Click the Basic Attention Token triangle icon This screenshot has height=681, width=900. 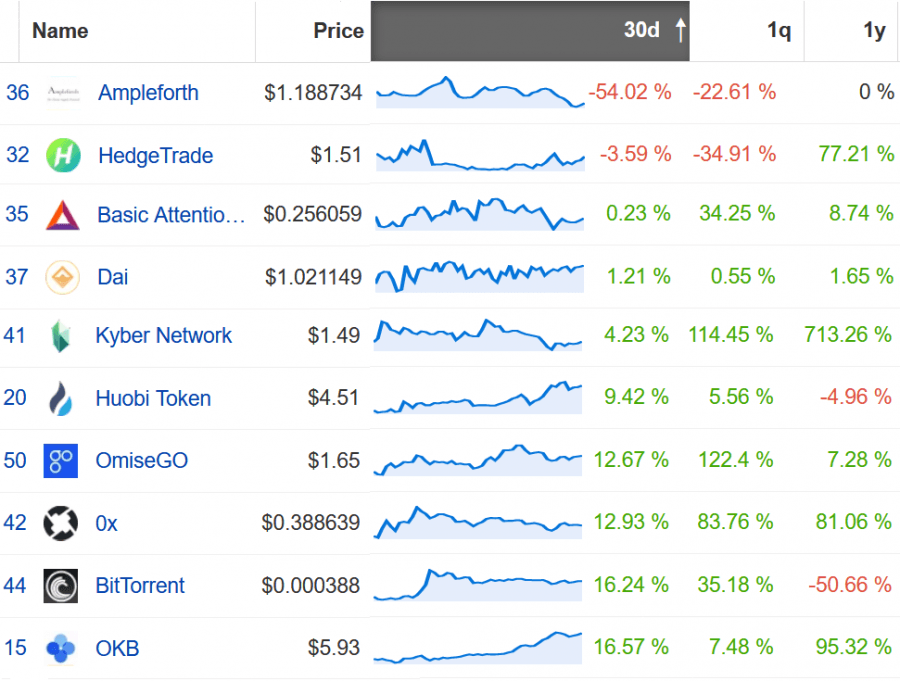(63, 215)
